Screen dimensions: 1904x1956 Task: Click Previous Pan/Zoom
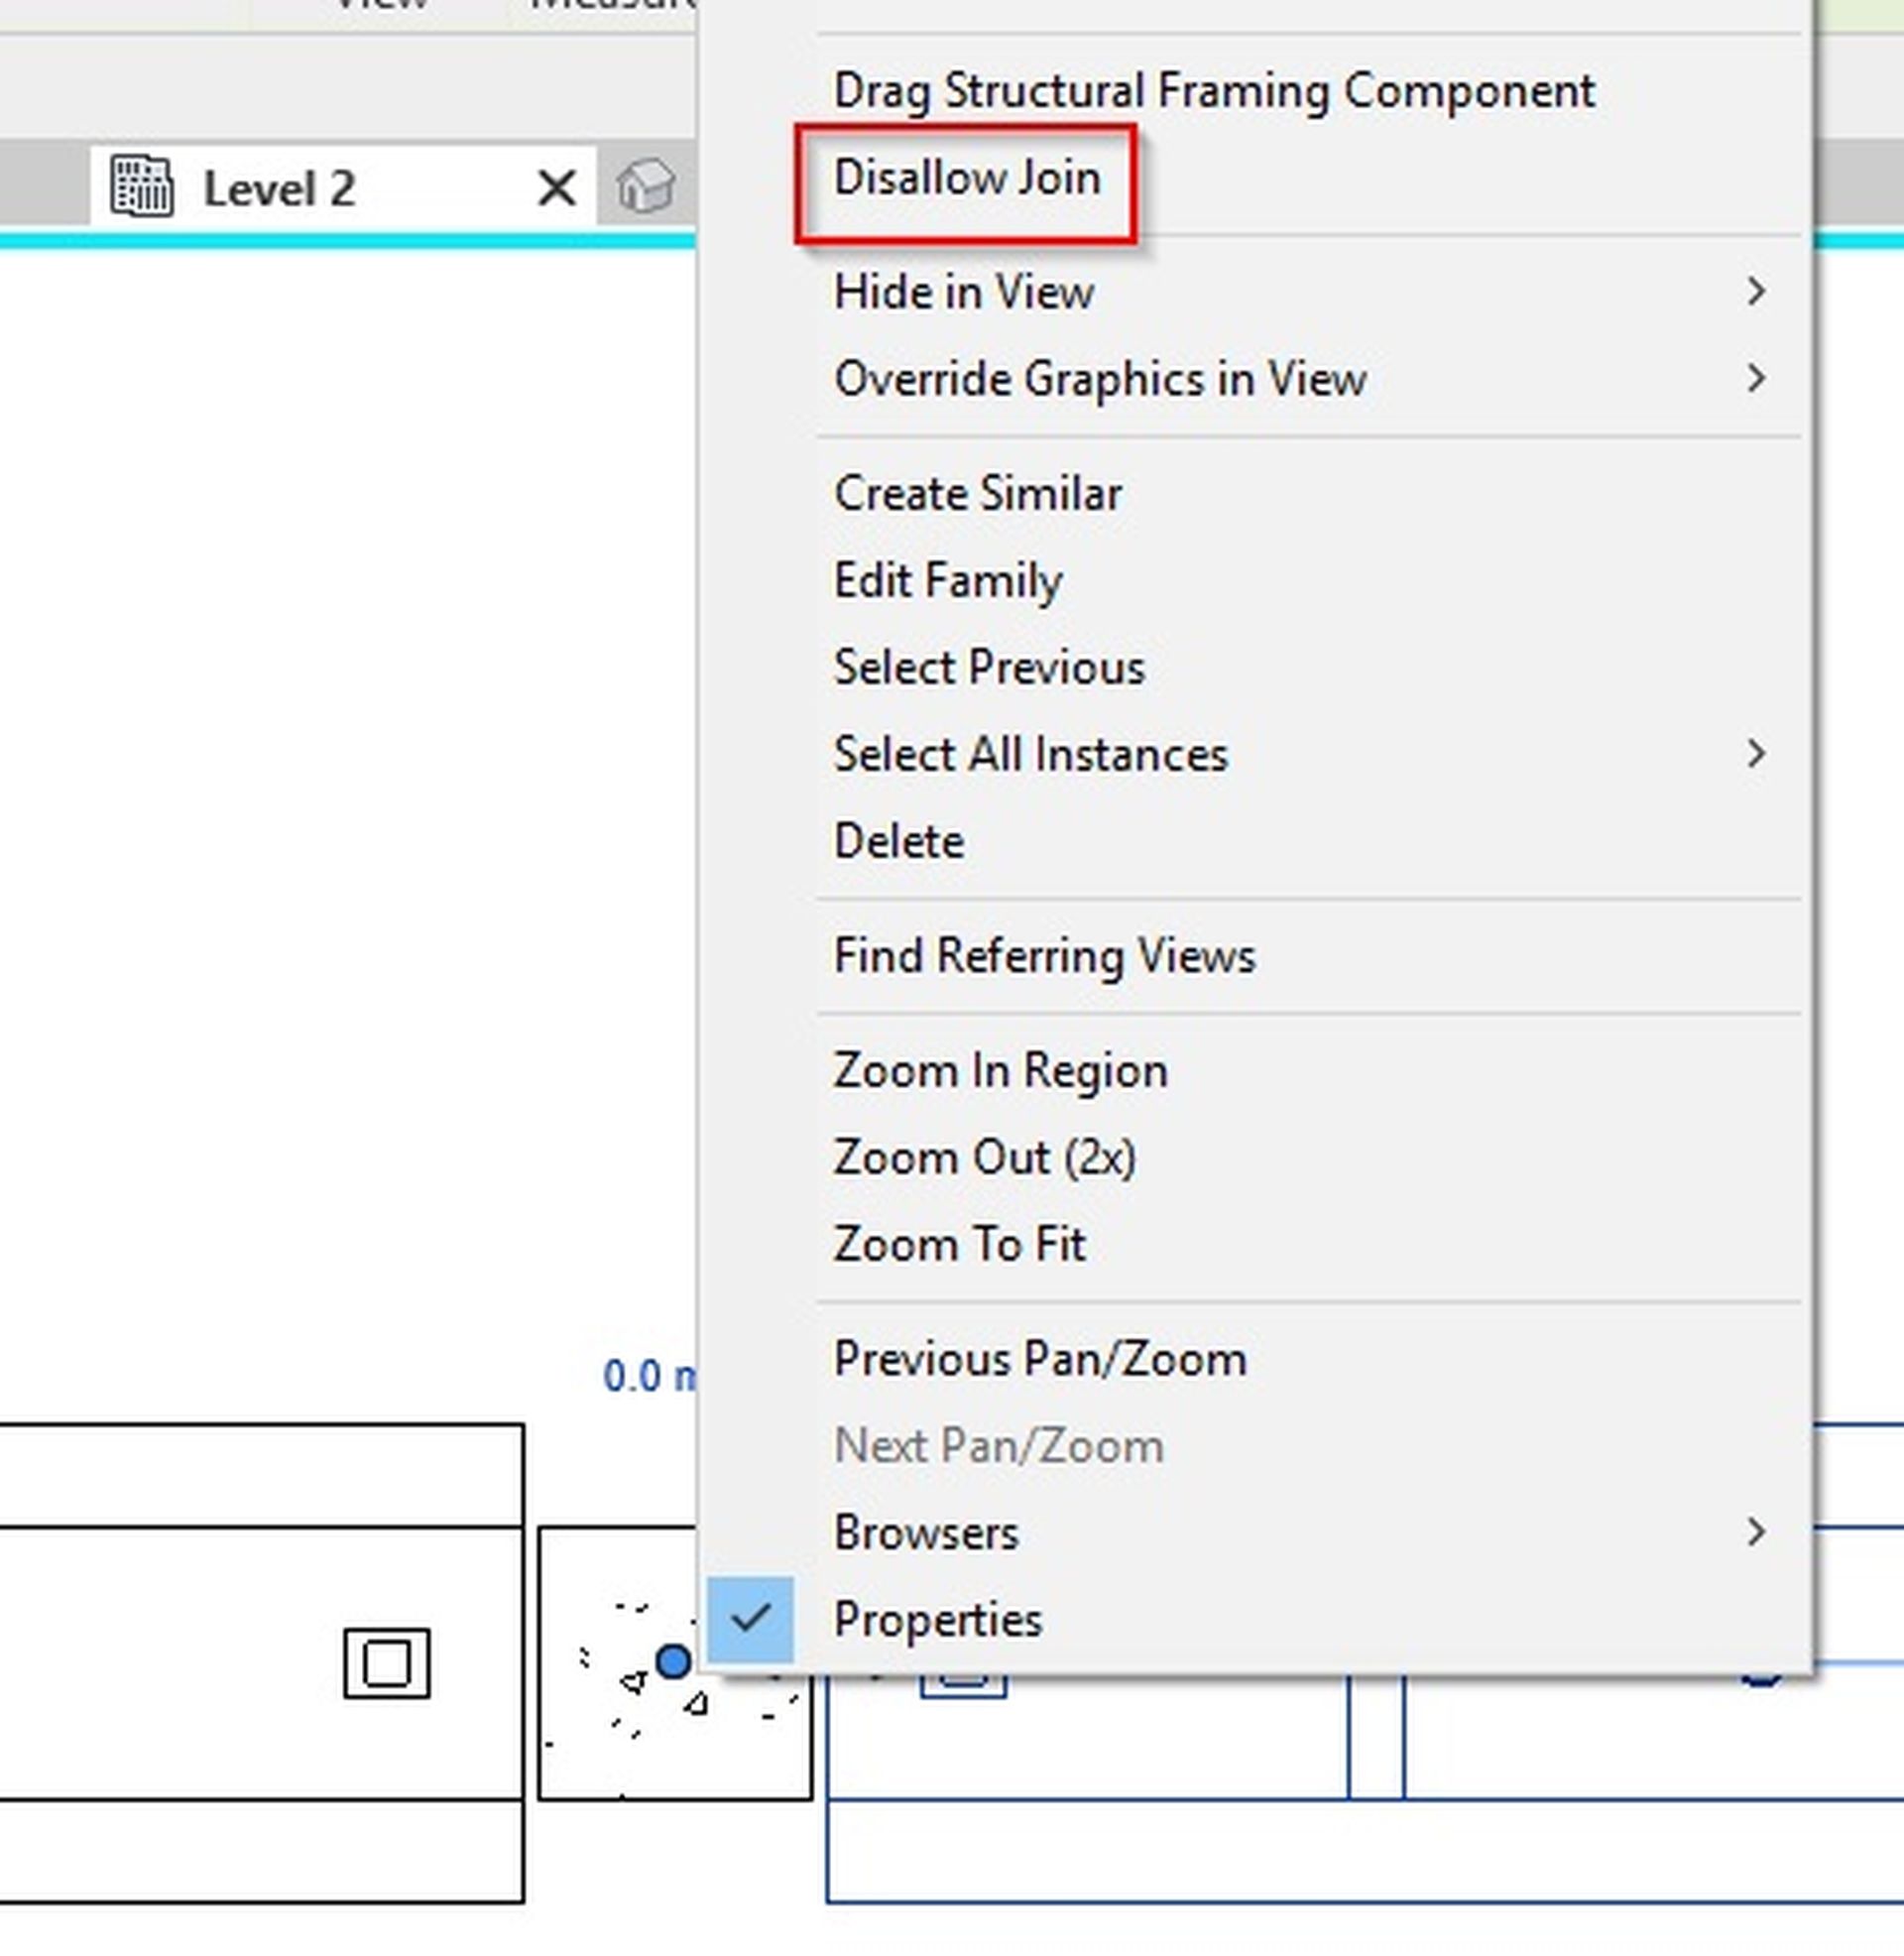pos(1040,1360)
